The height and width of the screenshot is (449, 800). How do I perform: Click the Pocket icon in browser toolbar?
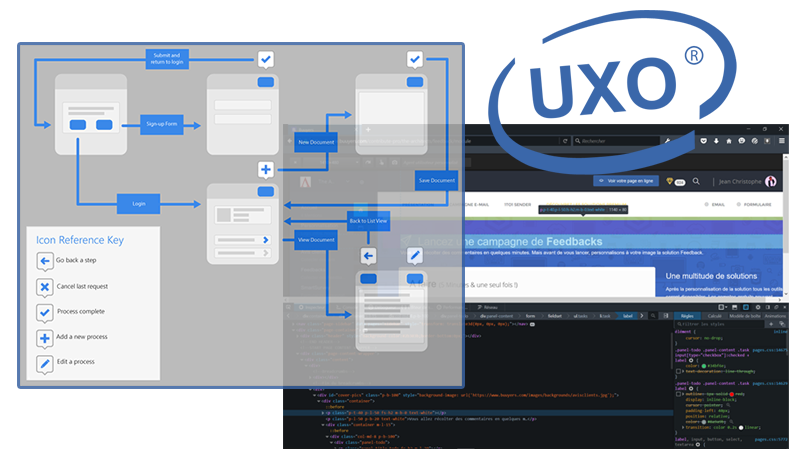703,141
